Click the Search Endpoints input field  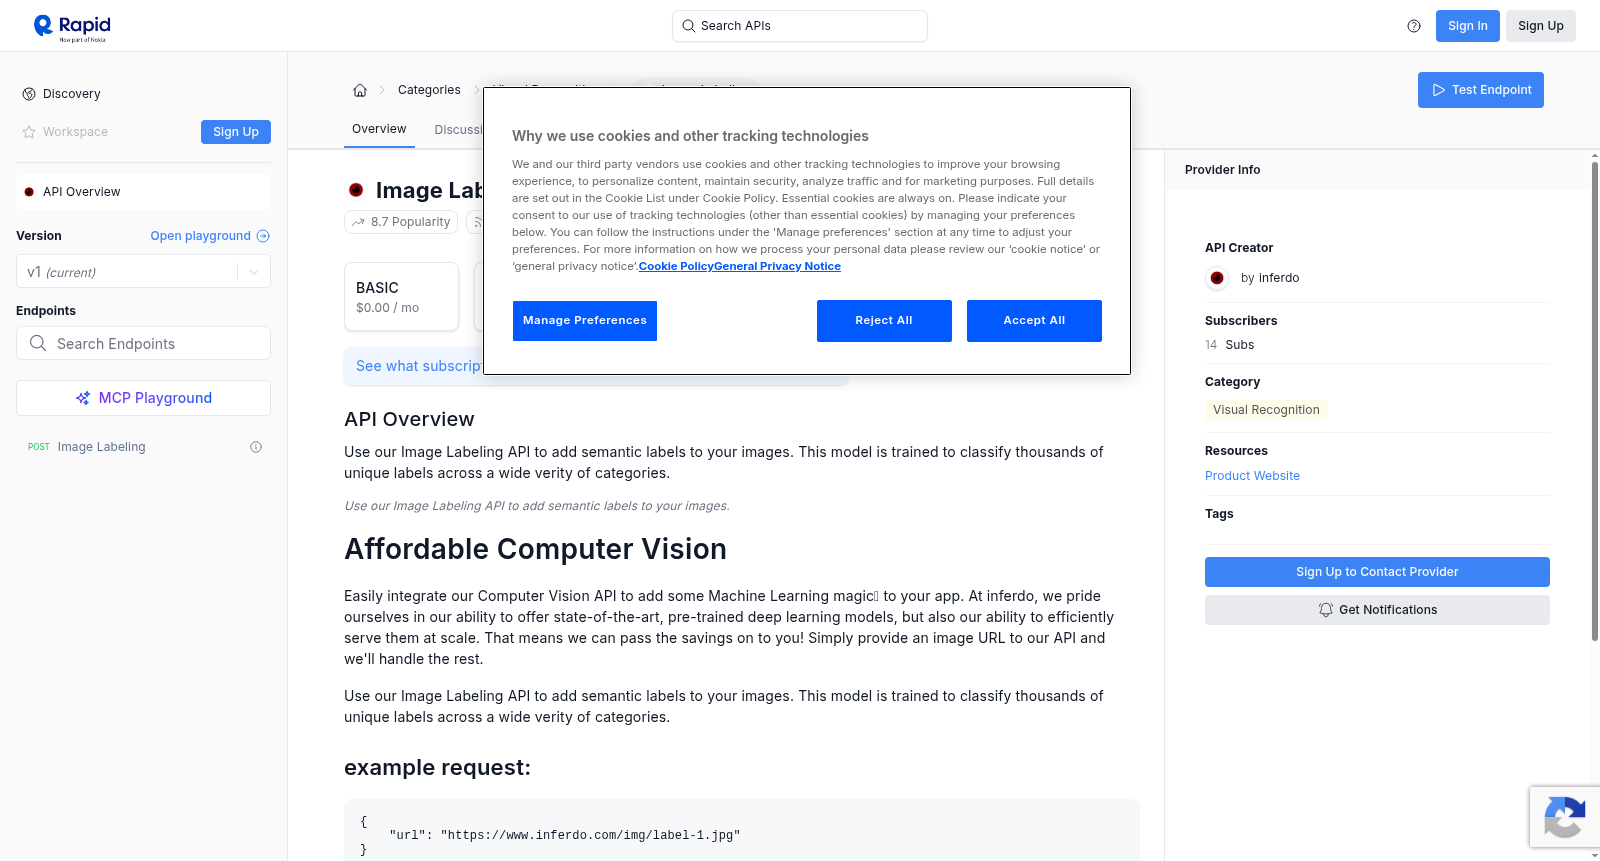[143, 343]
